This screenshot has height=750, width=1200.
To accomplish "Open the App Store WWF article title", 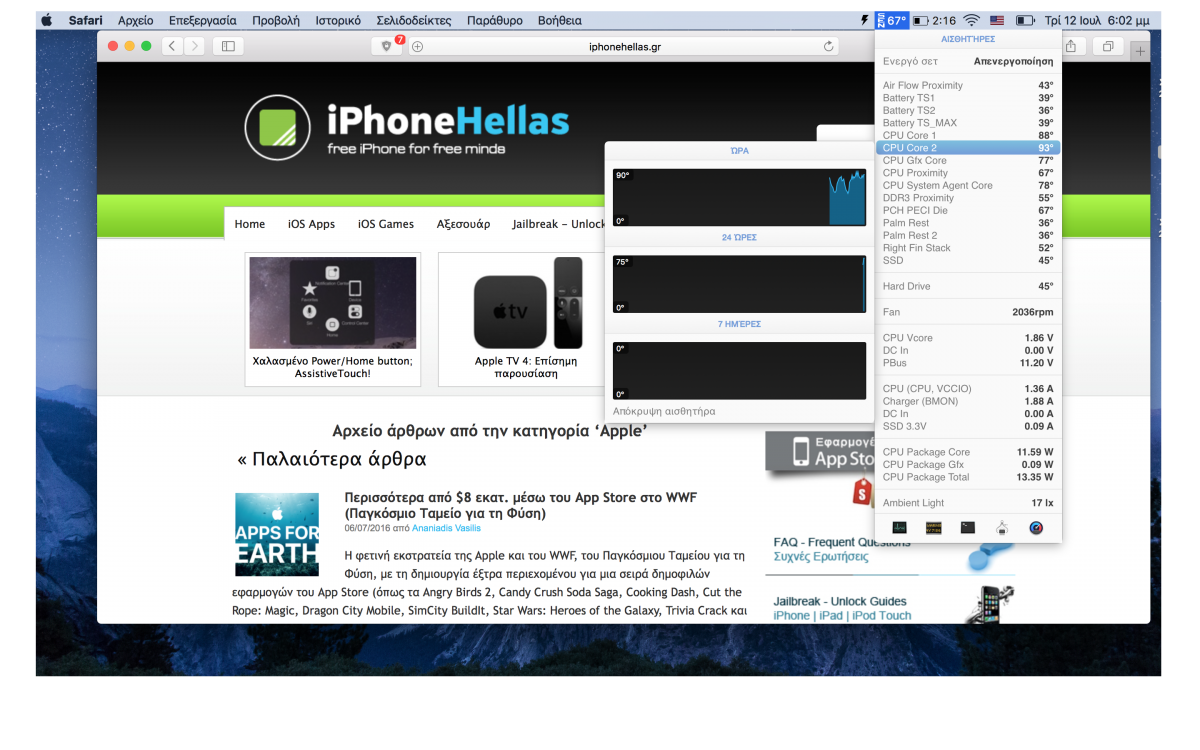I will click(x=520, y=505).
